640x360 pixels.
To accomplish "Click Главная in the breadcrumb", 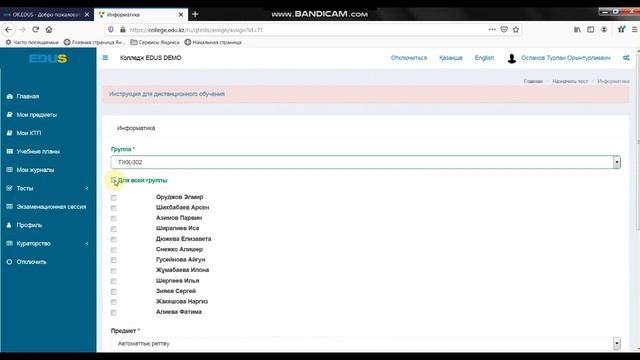I will coord(533,82).
